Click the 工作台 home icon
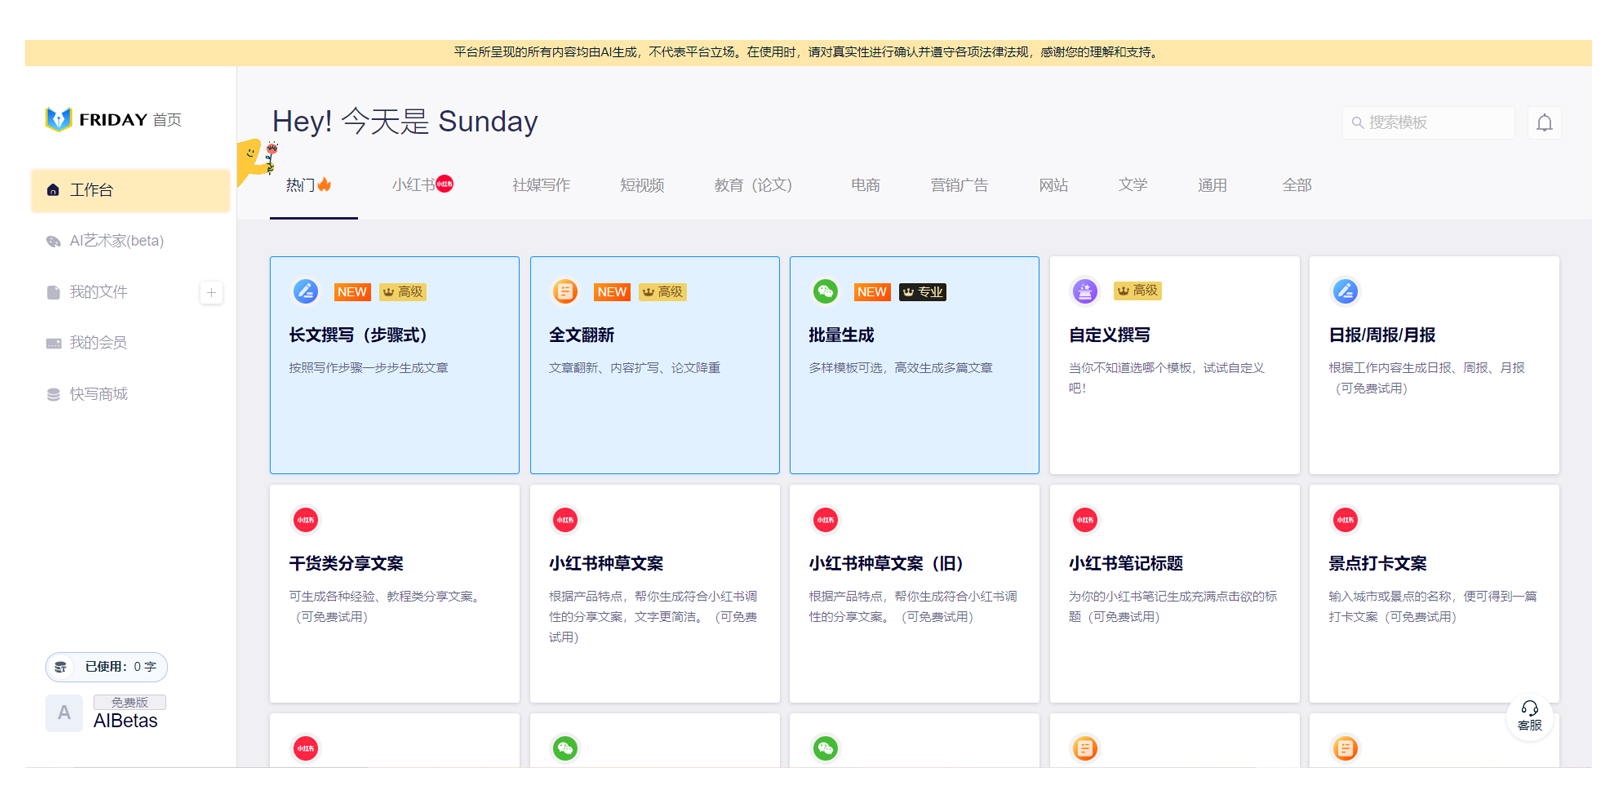 tap(53, 190)
